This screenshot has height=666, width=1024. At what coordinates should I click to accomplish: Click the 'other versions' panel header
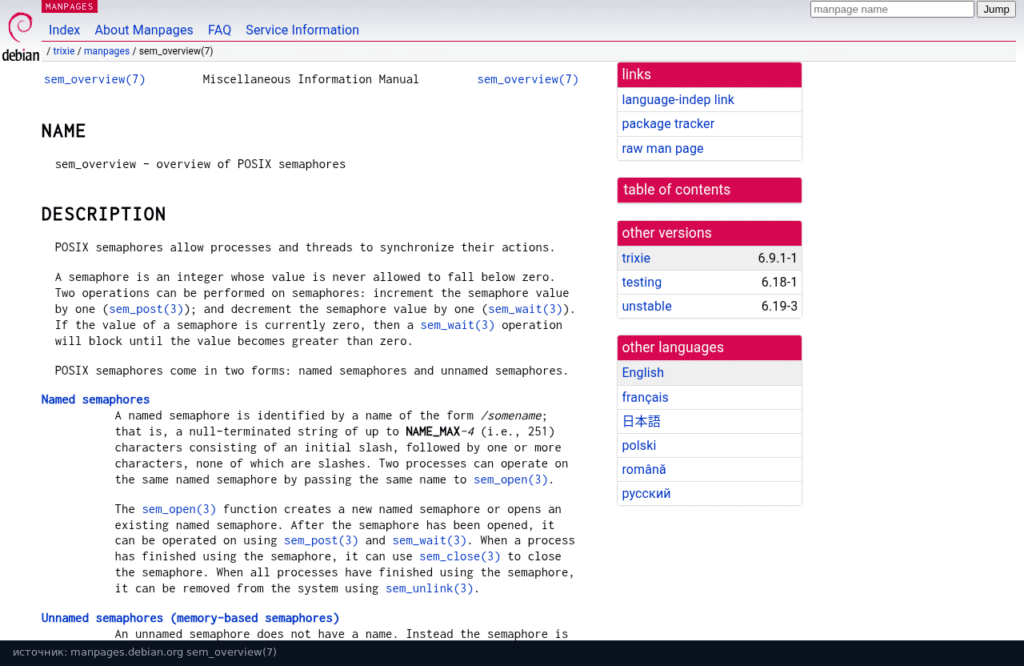pyautogui.click(x=709, y=233)
